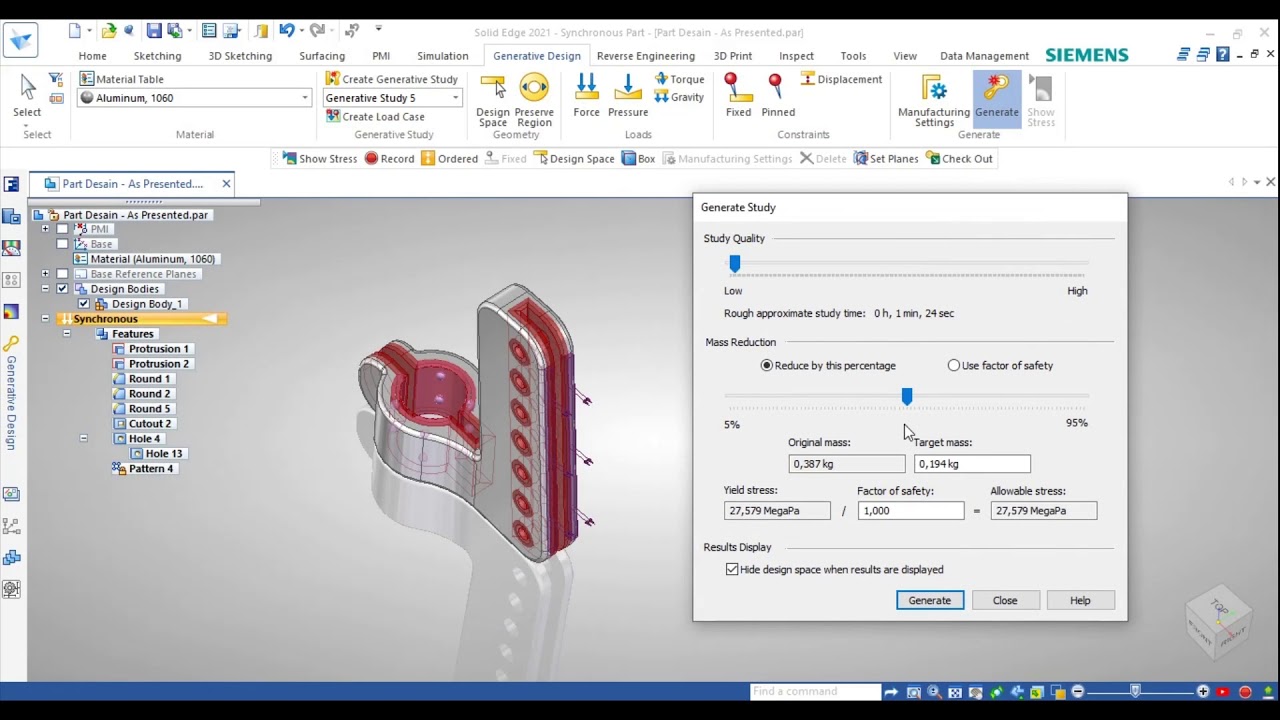Collapse the Design Bodies node

coord(45,289)
